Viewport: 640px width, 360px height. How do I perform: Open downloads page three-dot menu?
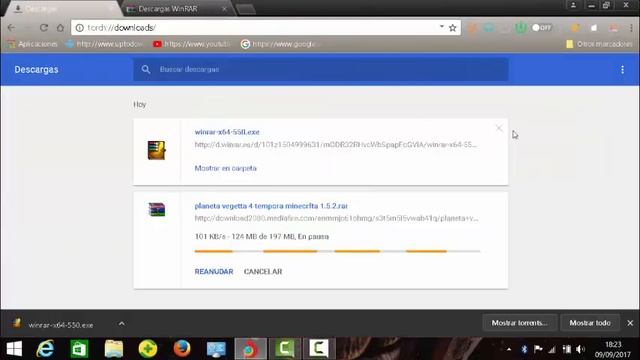[622, 70]
